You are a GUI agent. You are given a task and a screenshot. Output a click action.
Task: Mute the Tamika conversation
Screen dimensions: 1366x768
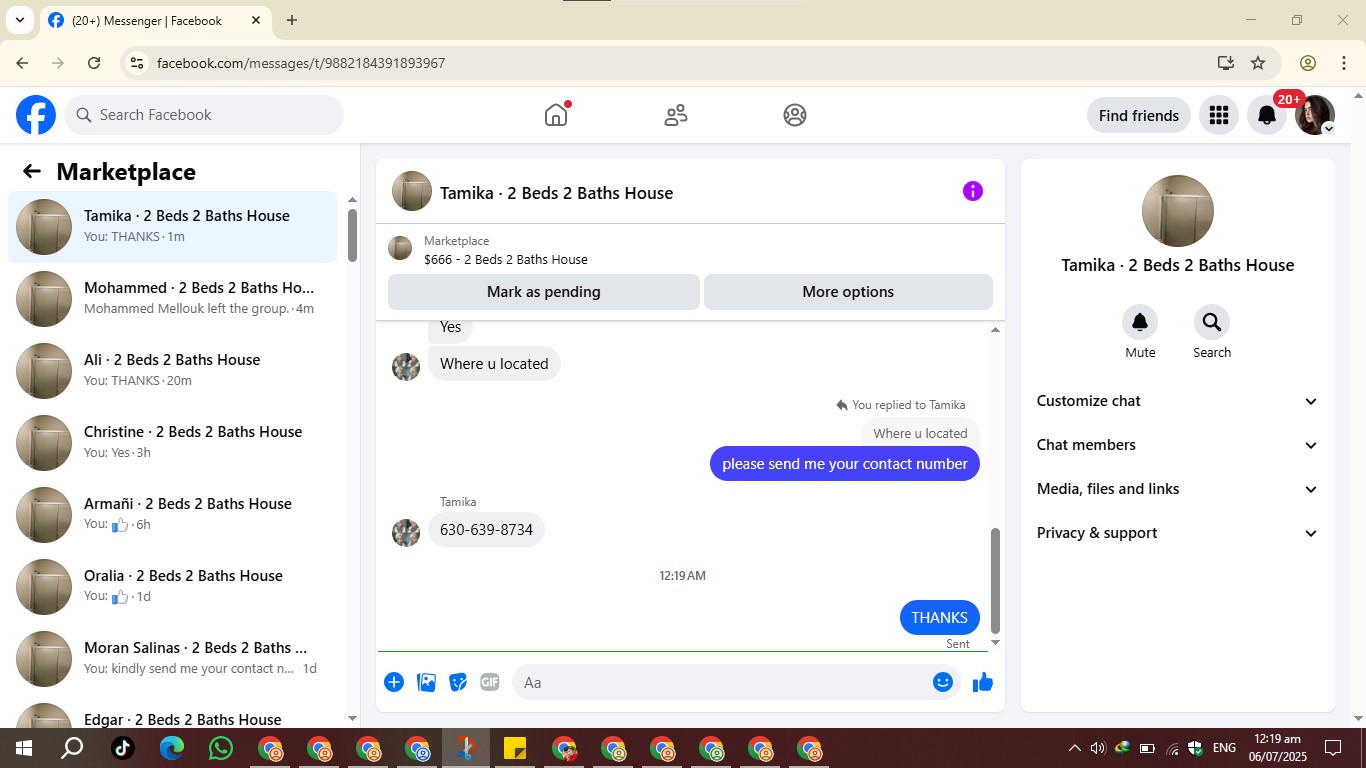click(x=1140, y=322)
